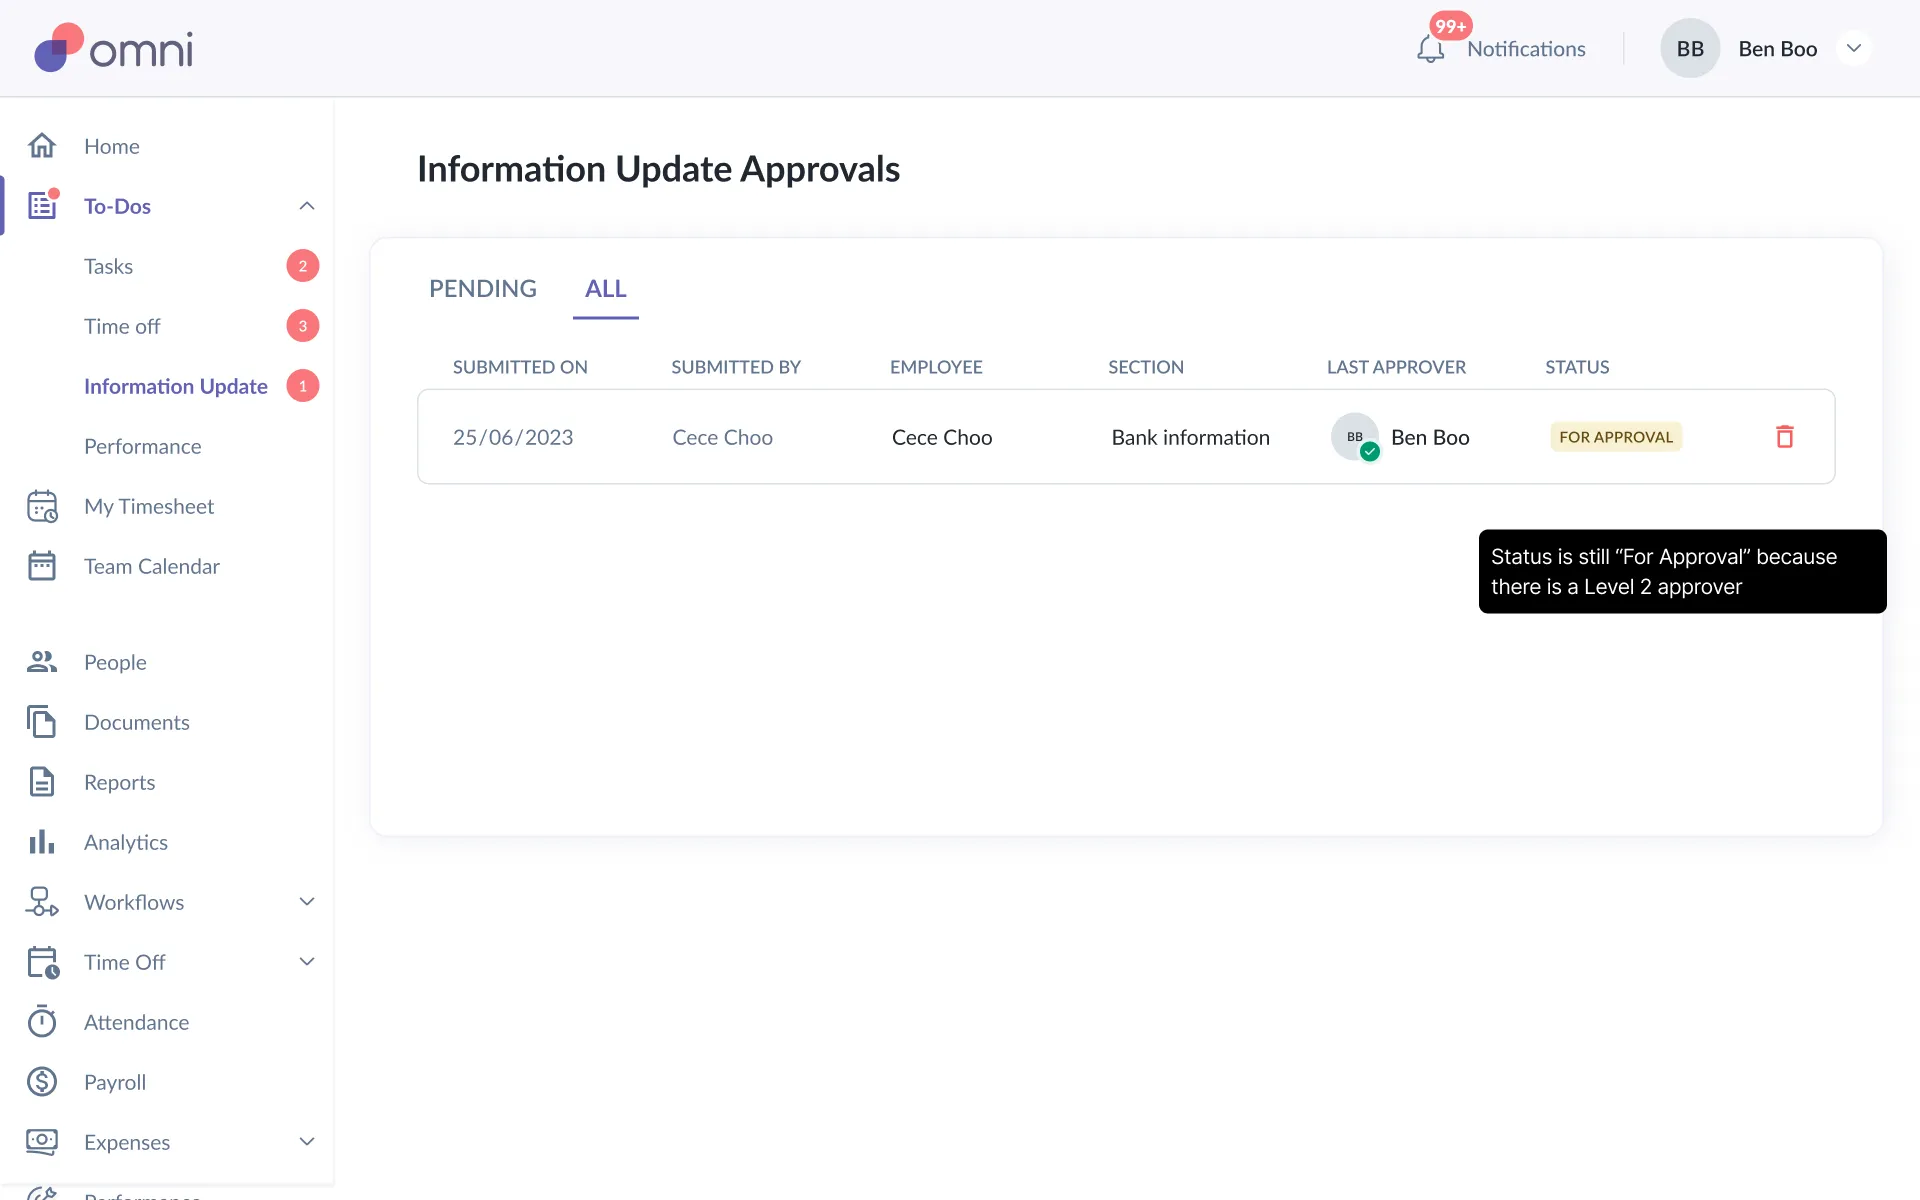Image resolution: width=1920 pixels, height=1200 pixels.
Task: Collapse the To-Dos section chevron
Action: [x=307, y=206]
